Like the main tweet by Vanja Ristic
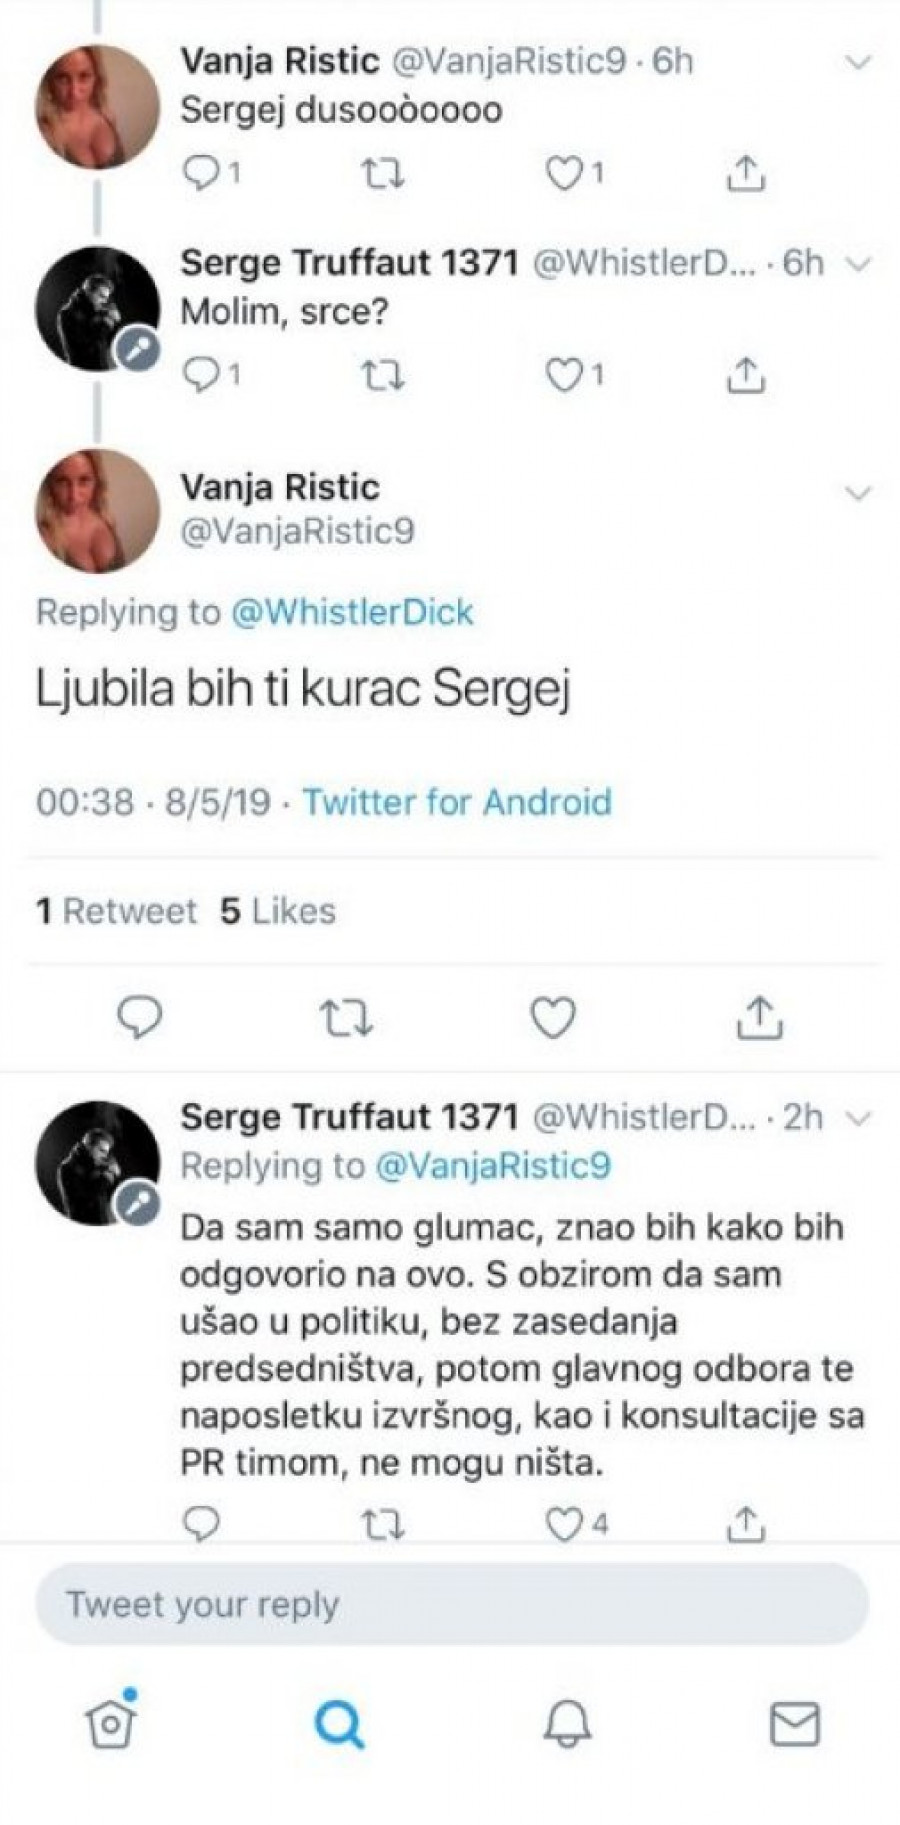900x1825 pixels. click(x=552, y=1018)
